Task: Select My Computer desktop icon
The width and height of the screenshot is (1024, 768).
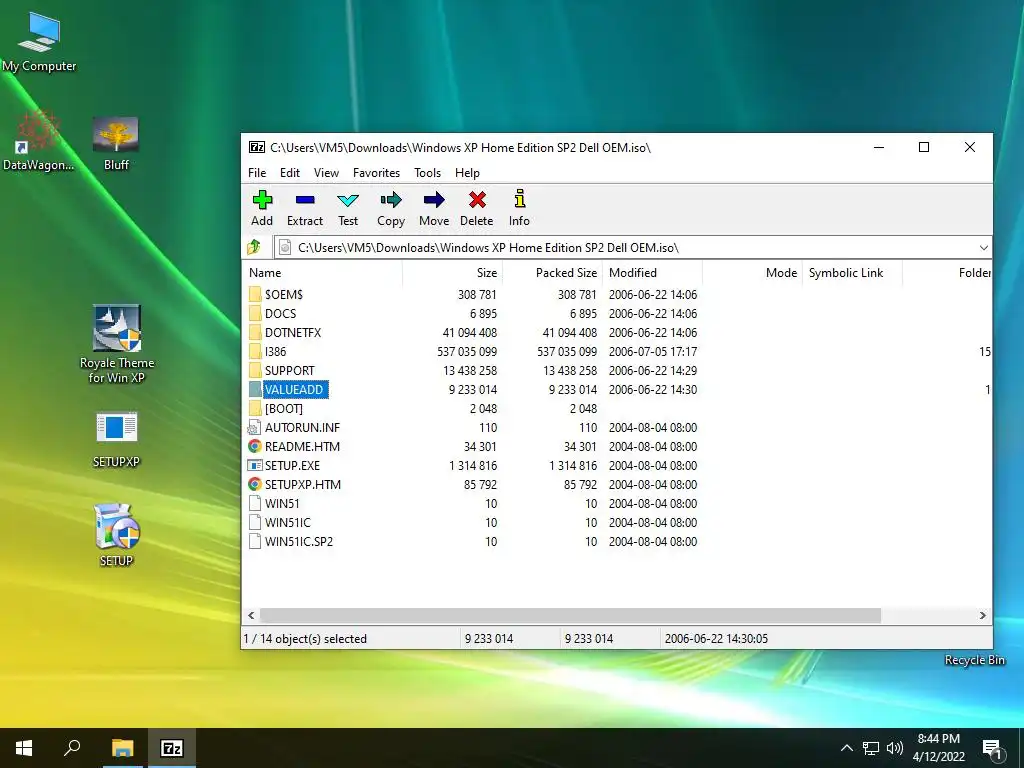Action: 39,40
